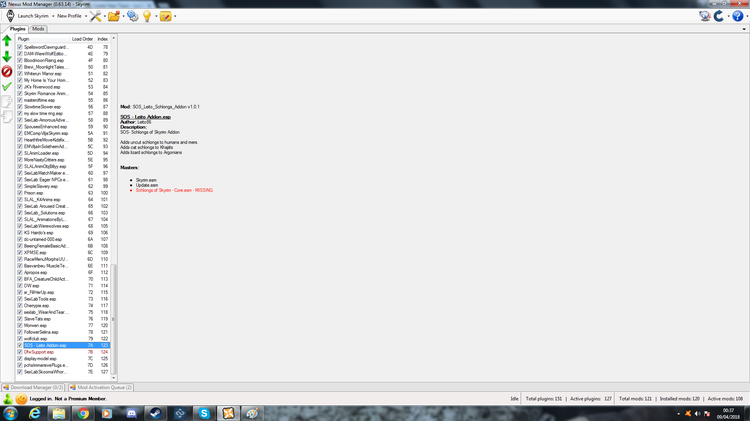This screenshot has width=750, height=421.
Task: Open the New Profile dropdown arrow
Action: pyautogui.click(x=86, y=16)
